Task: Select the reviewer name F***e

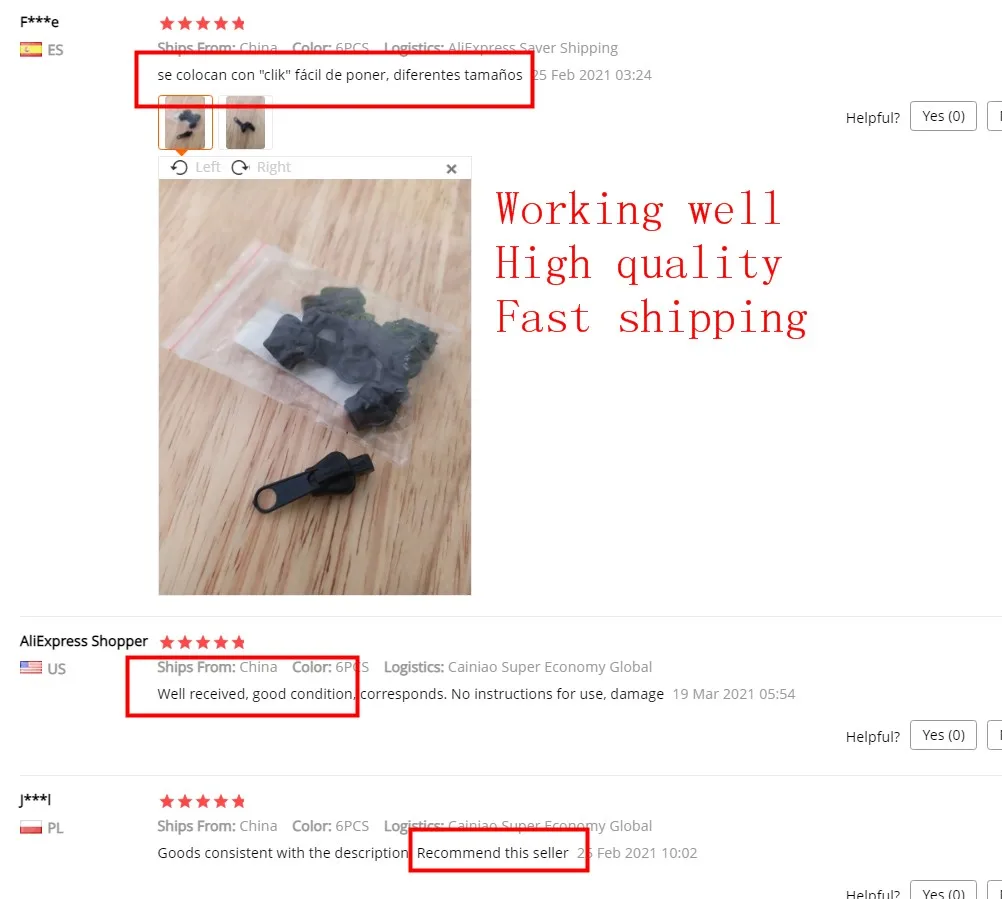Action: click(x=39, y=22)
